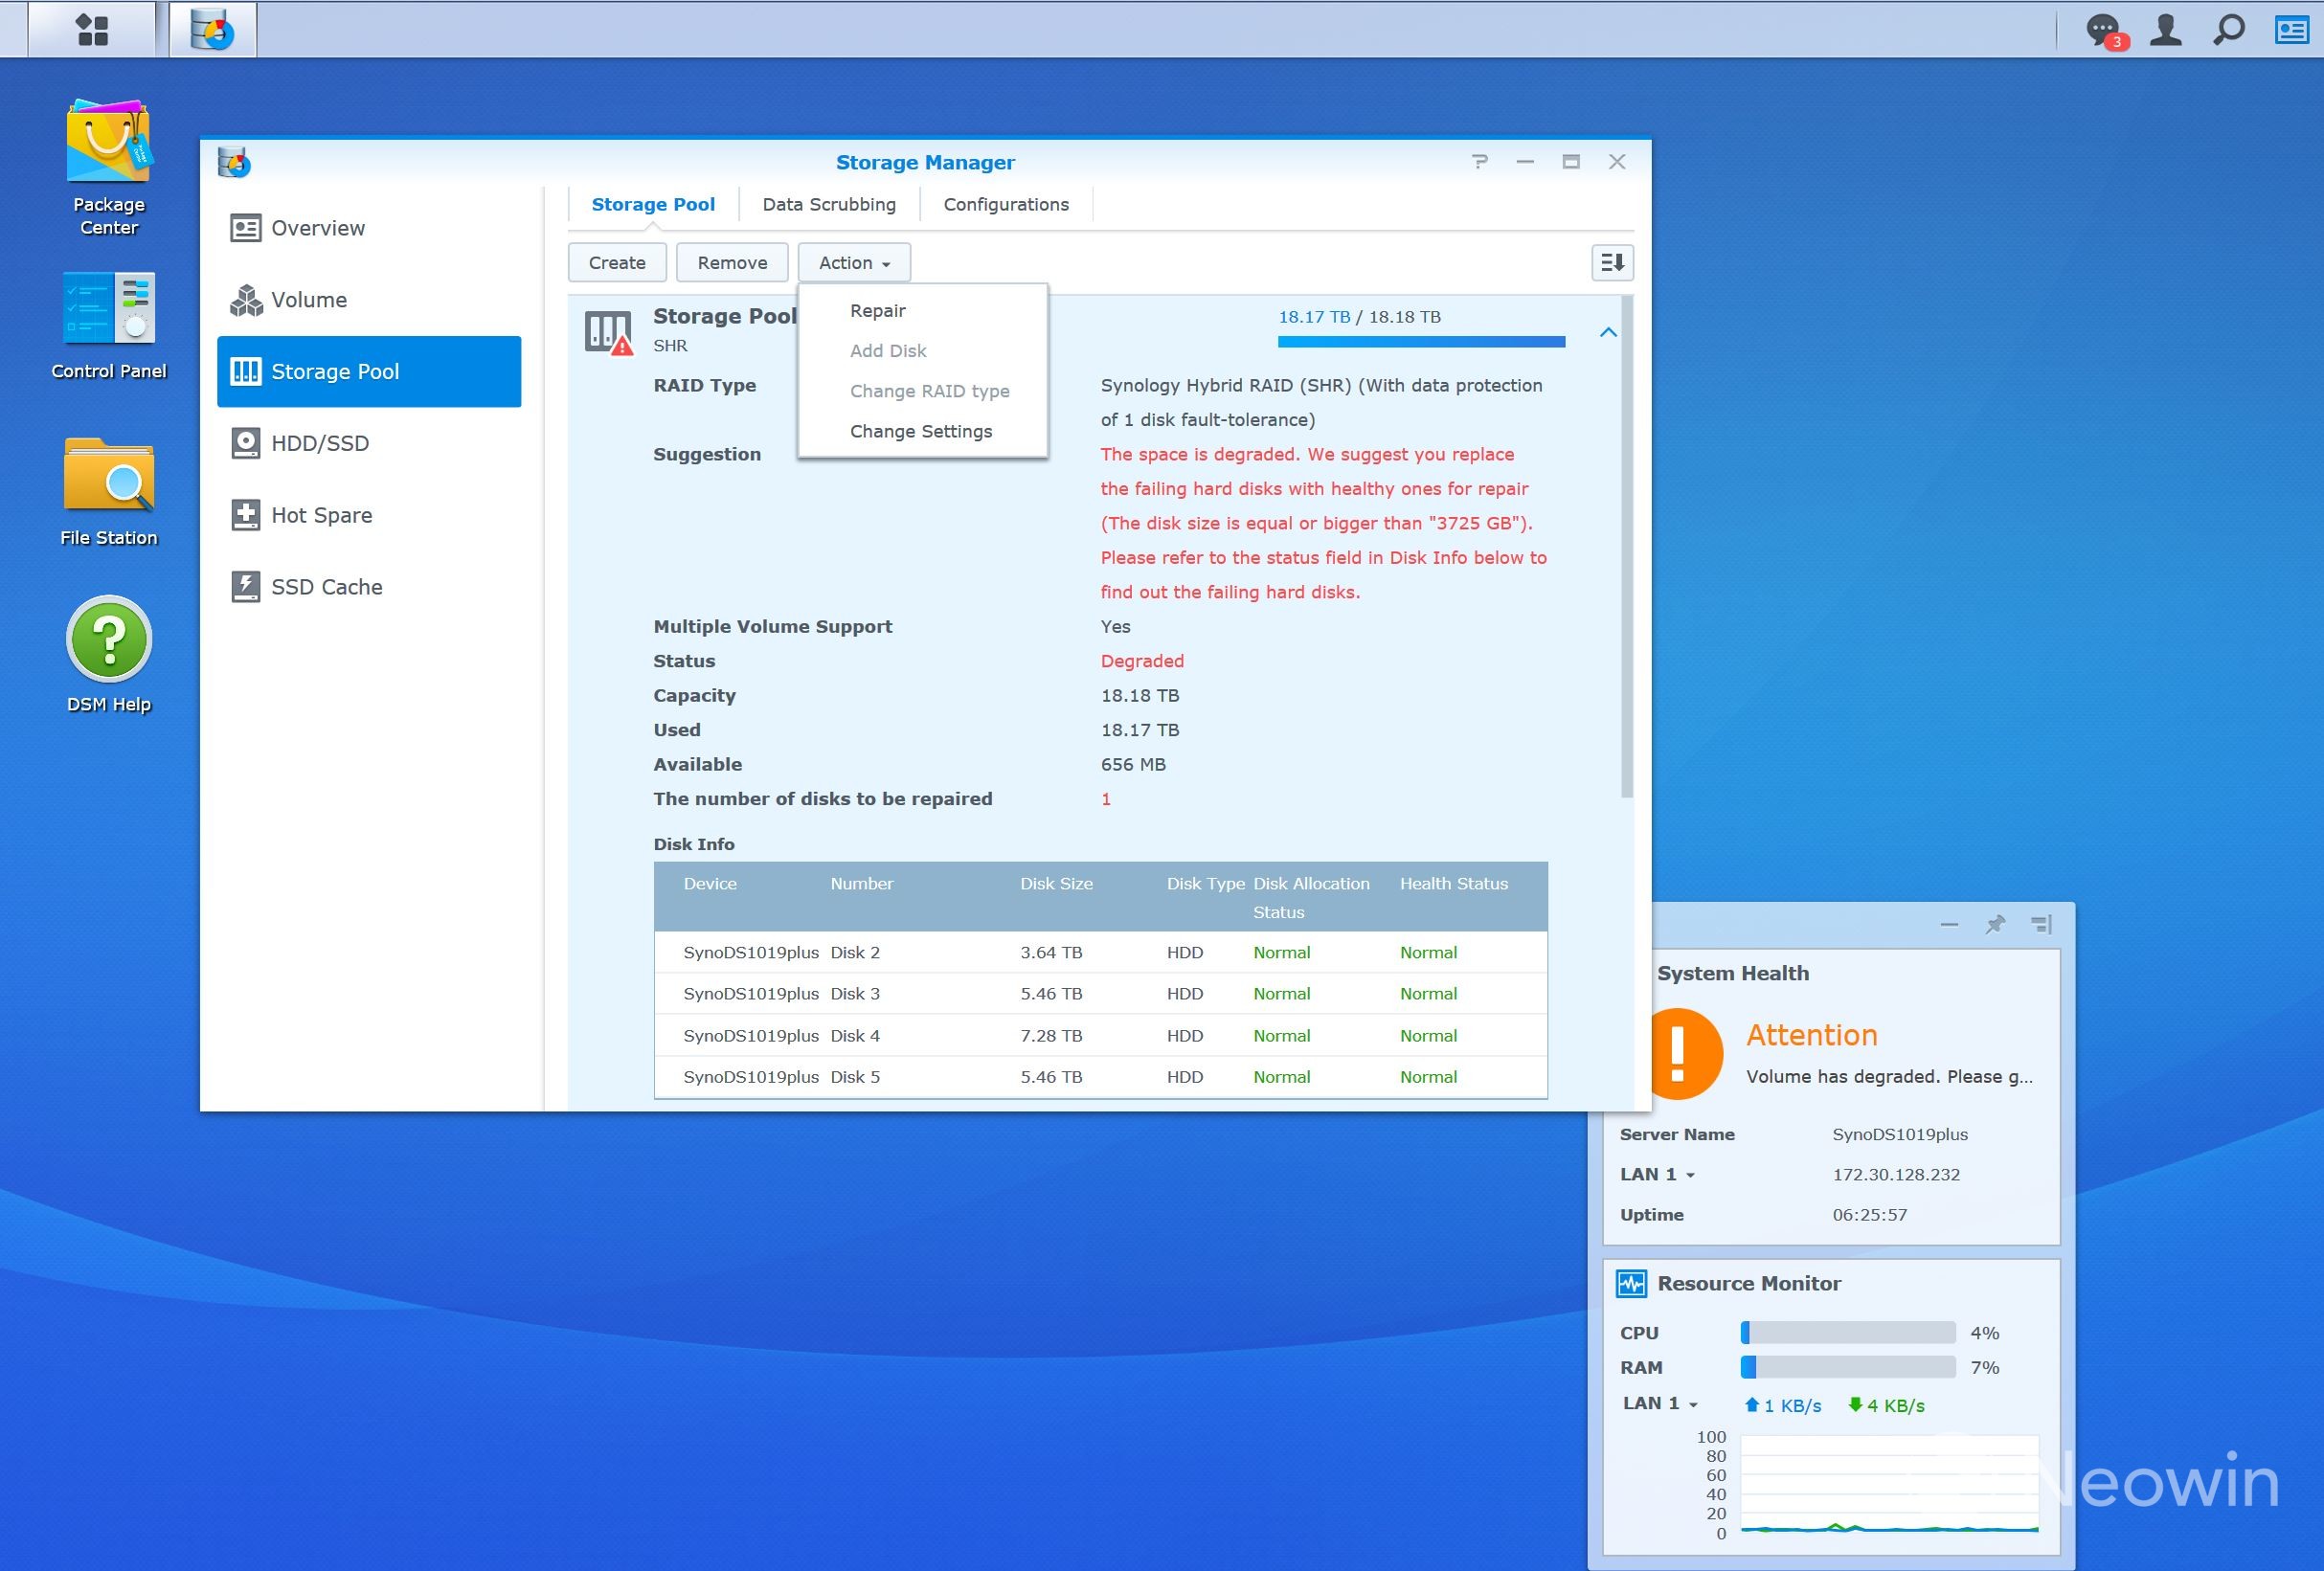Click the IP address 172.30.128.232

coord(1896,1174)
